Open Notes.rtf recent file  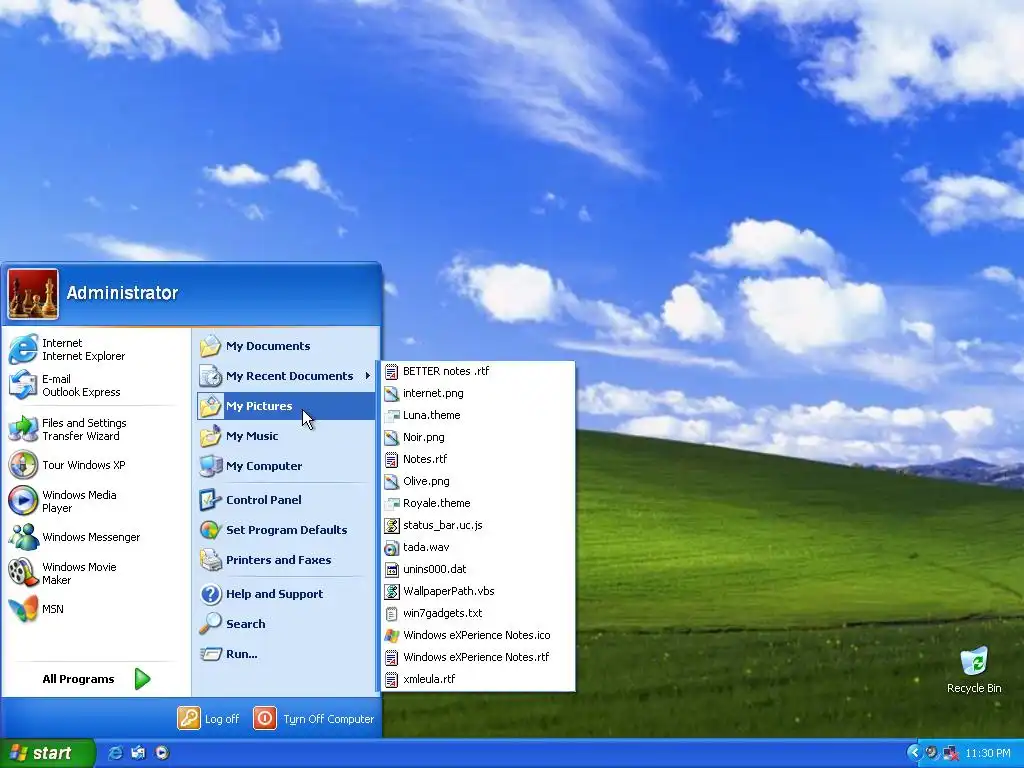pos(478,459)
